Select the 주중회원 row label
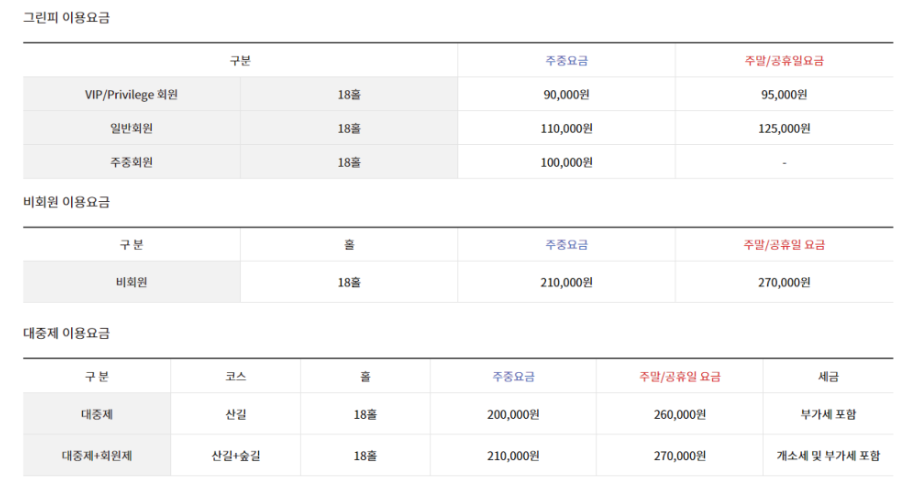The width and height of the screenshot is (903, 486). point(132,162)
